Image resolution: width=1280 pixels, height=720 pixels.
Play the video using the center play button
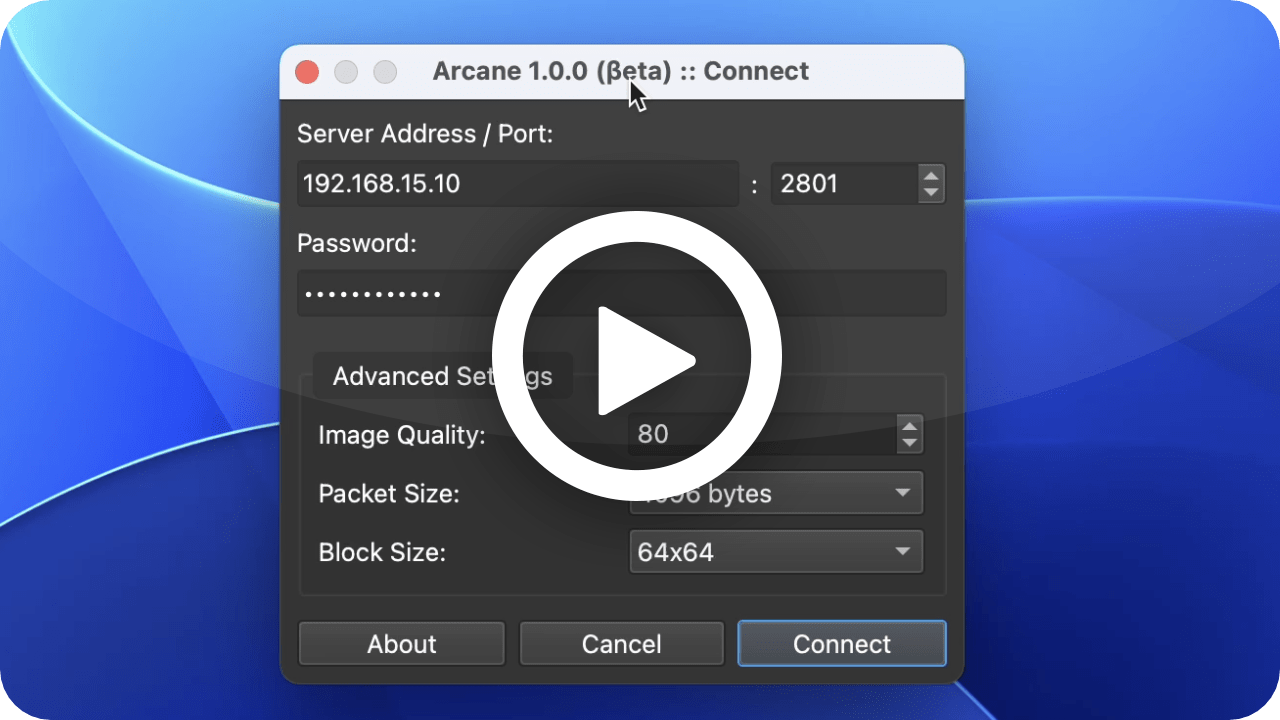coord(637,358)
